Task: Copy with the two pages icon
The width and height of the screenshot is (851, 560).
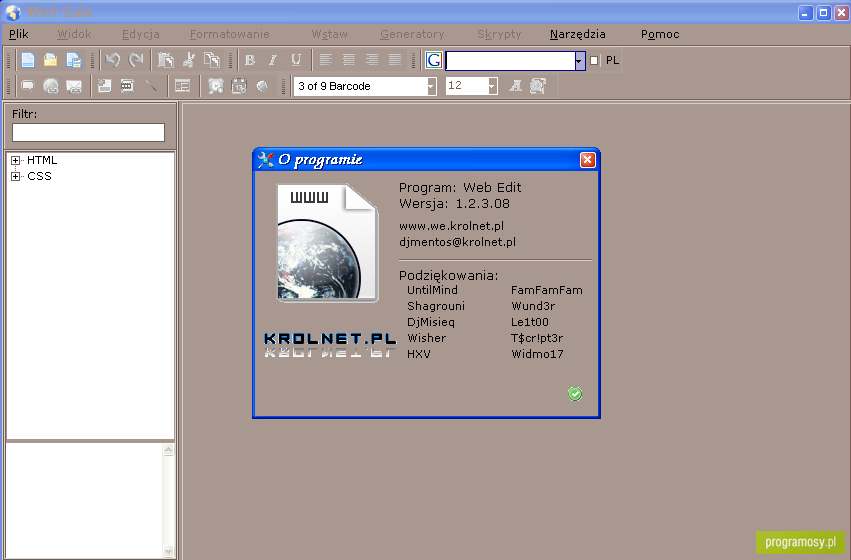Action: (212, 60)
